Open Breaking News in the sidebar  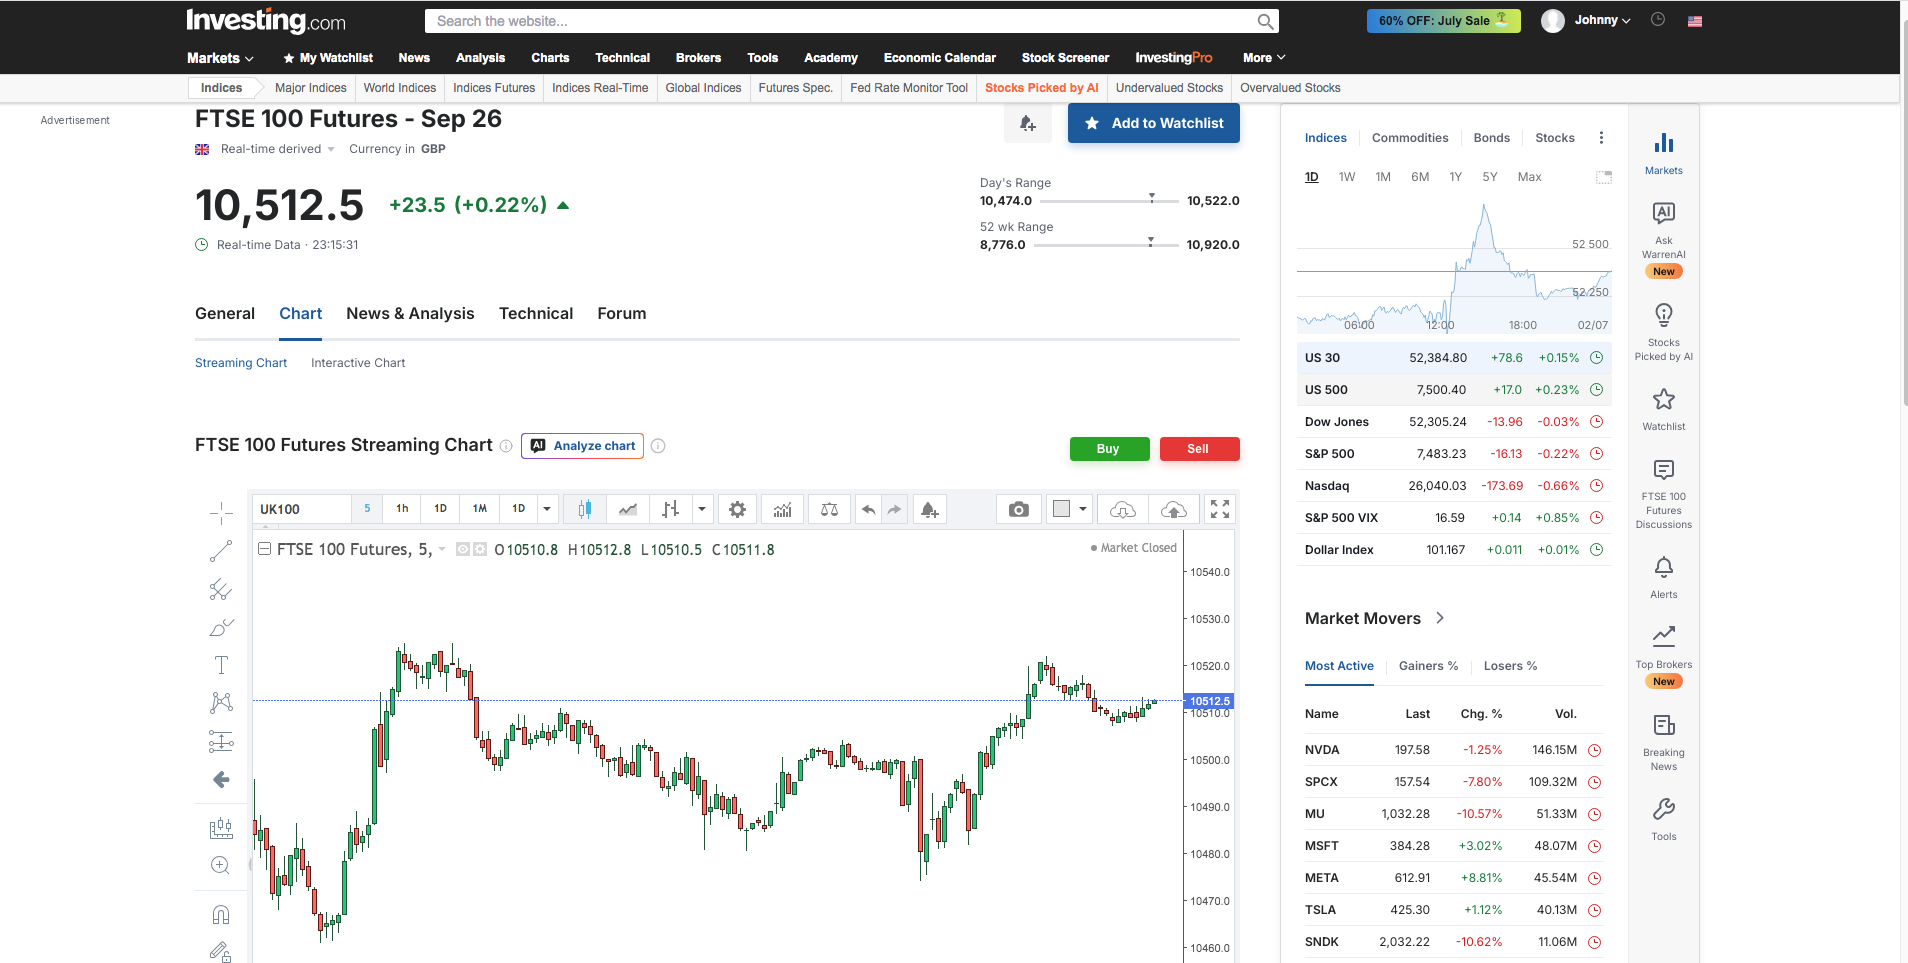coord(1664,743)
